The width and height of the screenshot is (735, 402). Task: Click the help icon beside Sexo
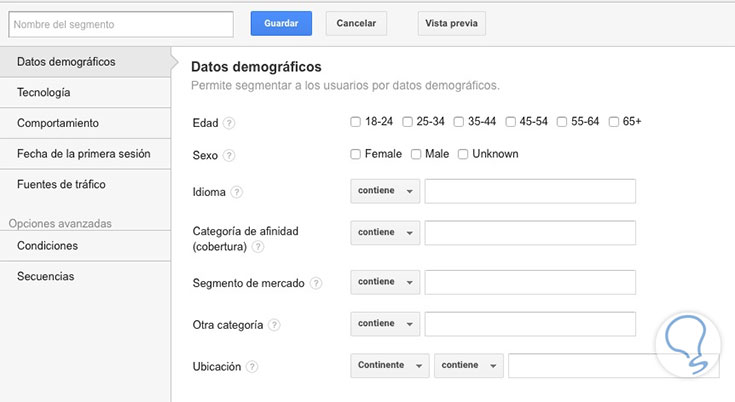coord(229,155)
